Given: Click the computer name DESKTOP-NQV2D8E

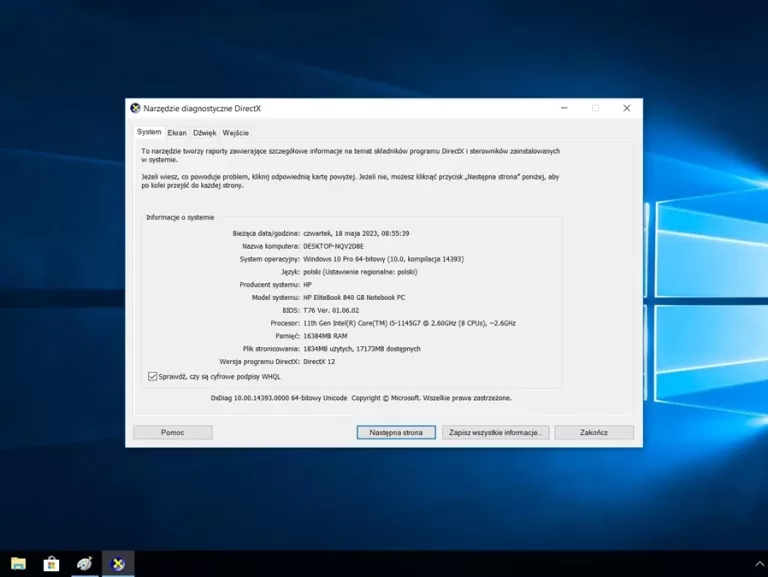Looking at the screenshot, I should [x=333, y=246].
